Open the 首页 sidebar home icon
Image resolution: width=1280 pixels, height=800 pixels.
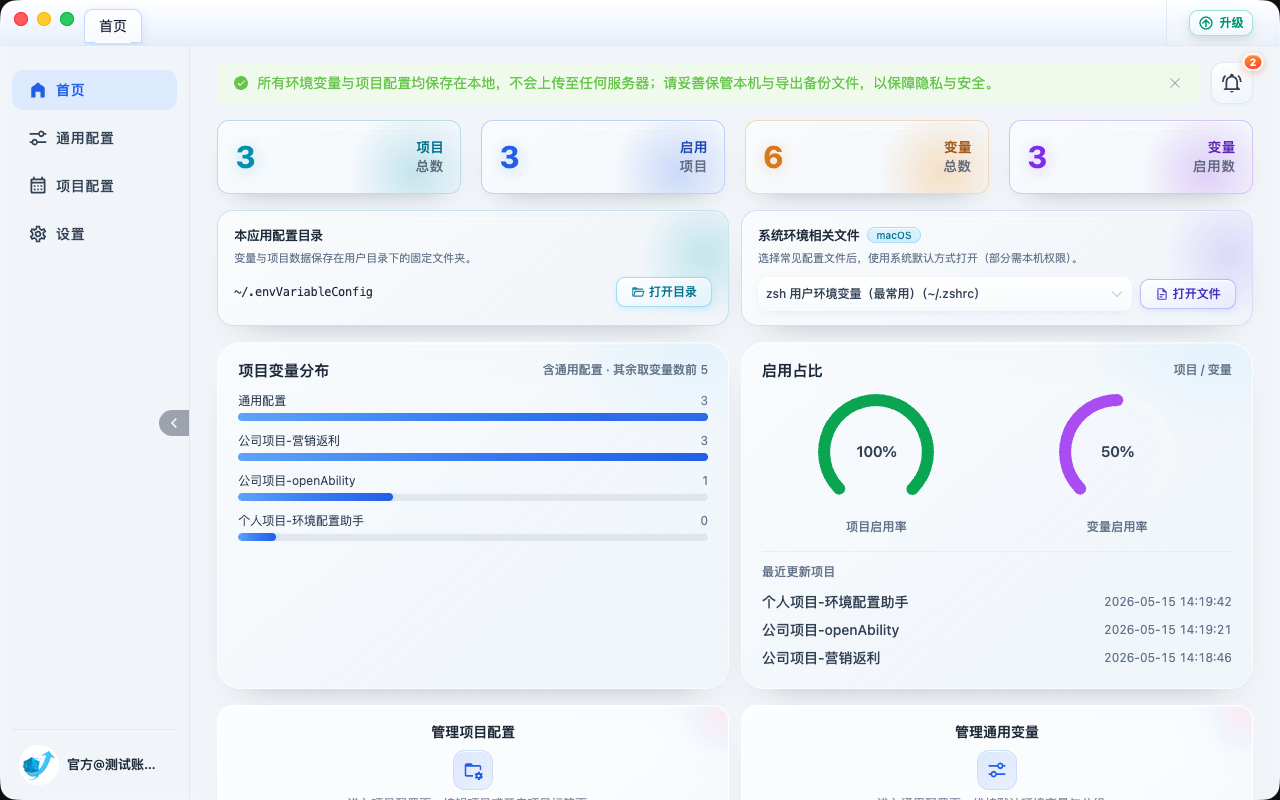[38, 90]
